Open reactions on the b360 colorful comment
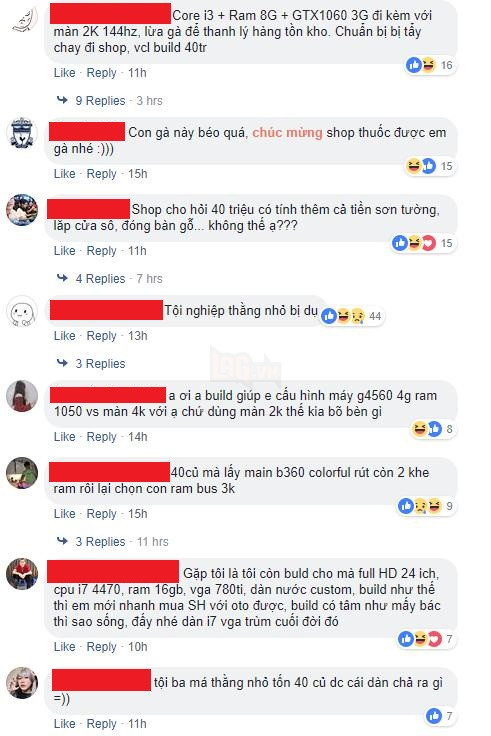 point(426,506)
